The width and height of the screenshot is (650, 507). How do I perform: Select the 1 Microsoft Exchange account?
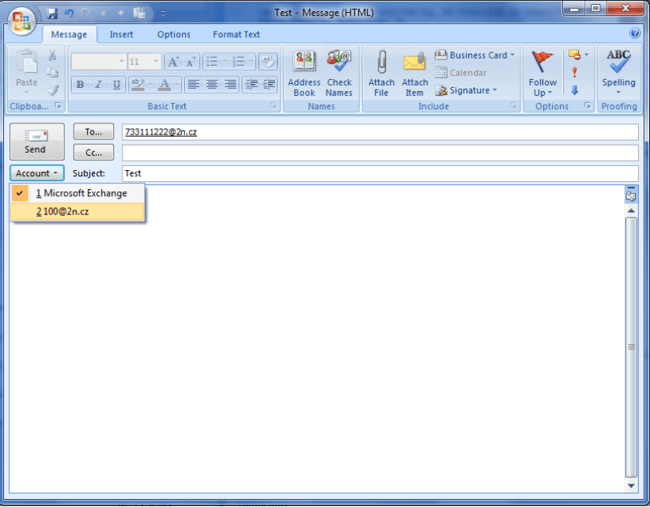click(x=78, y=193)
